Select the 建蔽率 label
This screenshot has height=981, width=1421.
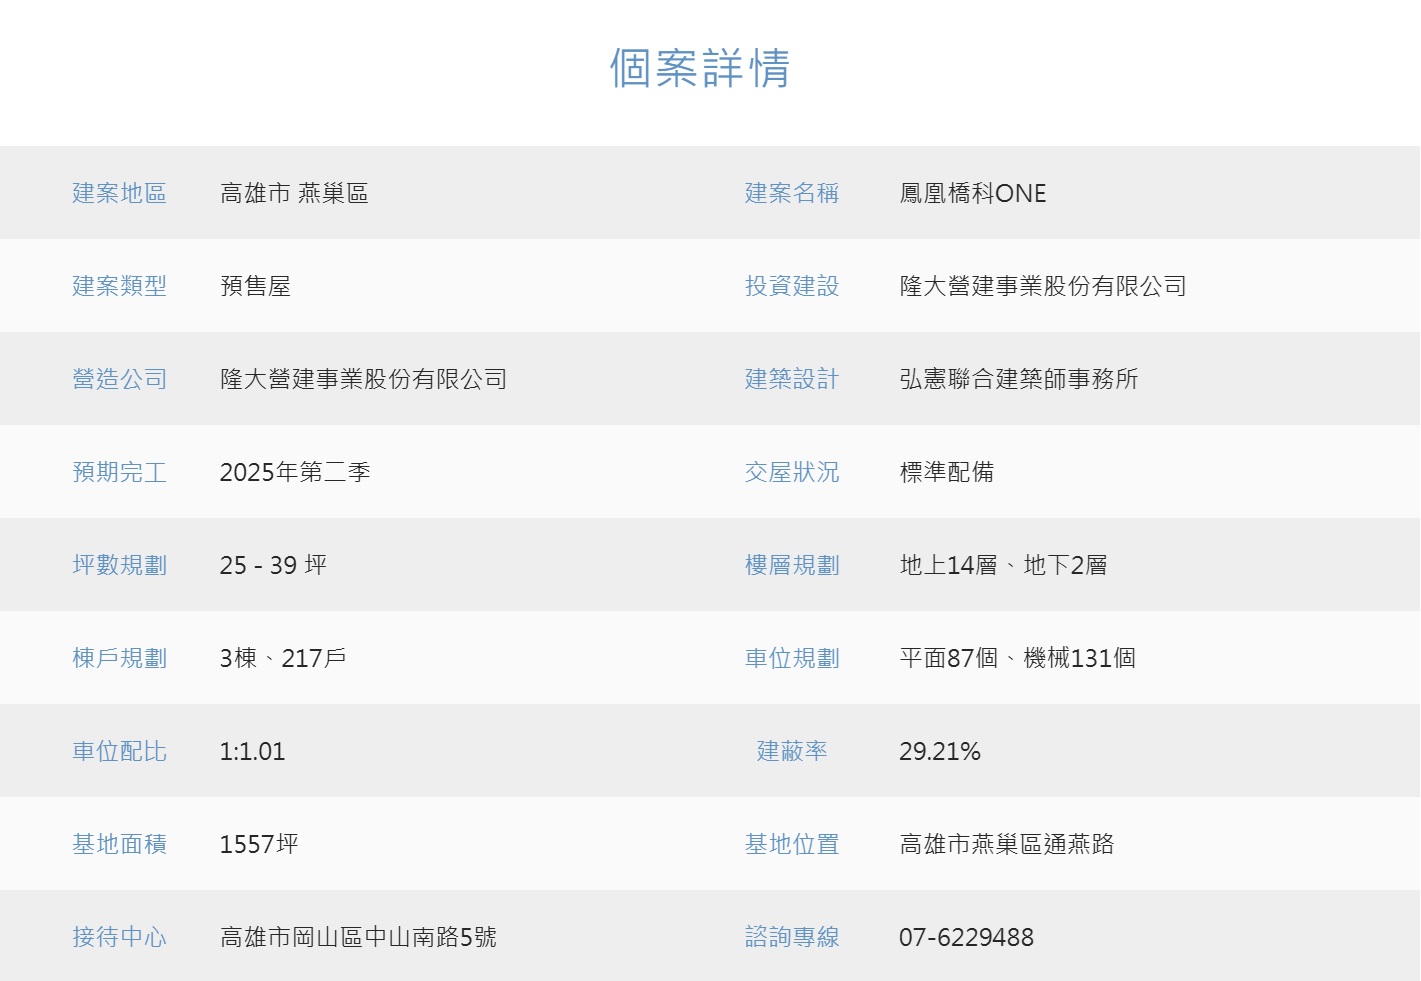[x=792, y=751]
